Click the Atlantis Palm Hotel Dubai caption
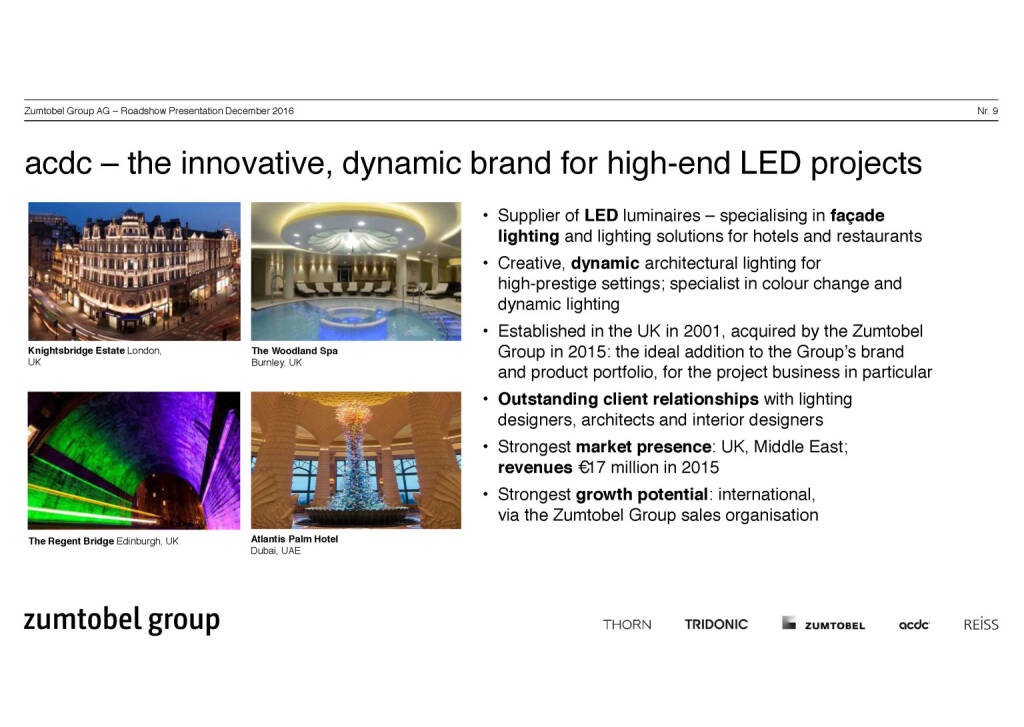This screenshot has width=1024, height=727. click(294, 544)
